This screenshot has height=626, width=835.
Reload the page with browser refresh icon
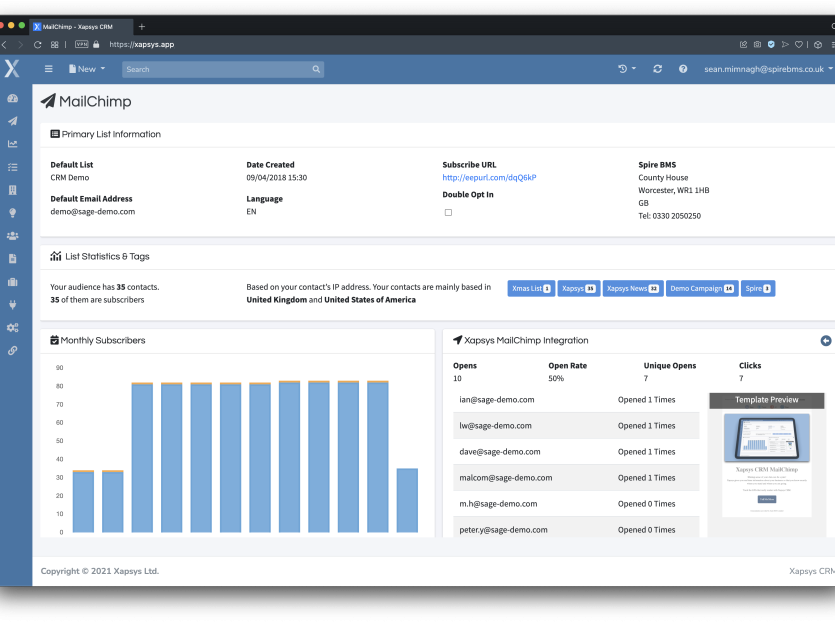(x=37, y=45)
